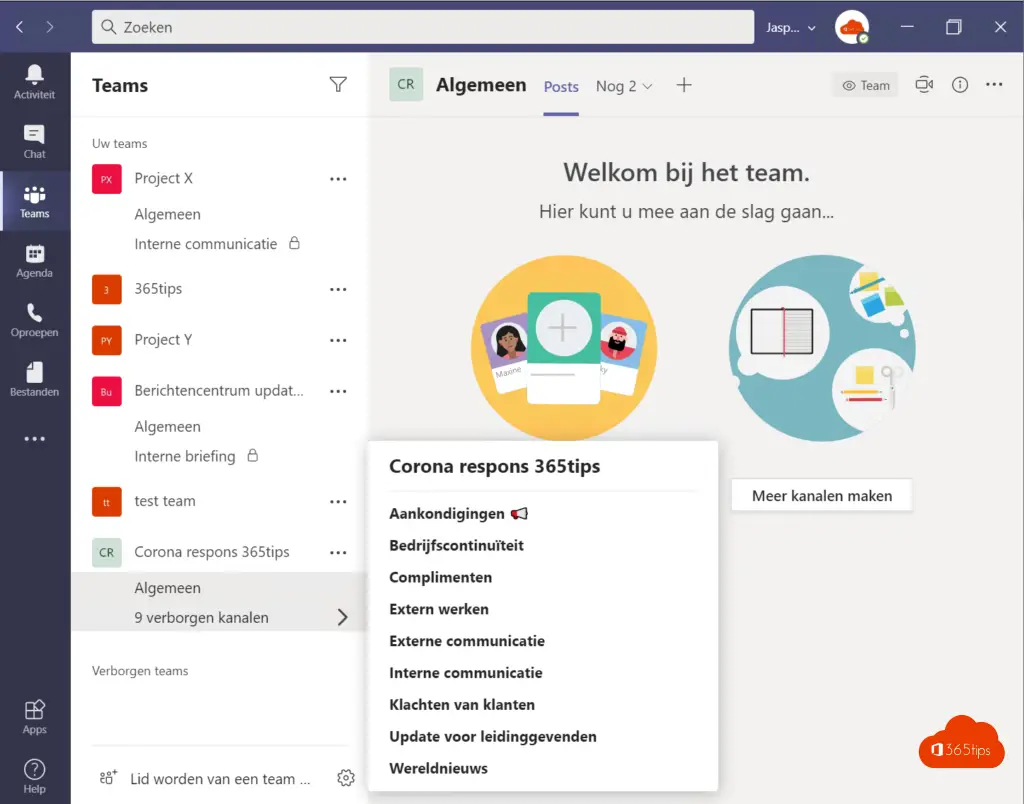Click the PY team avatar

106,340
